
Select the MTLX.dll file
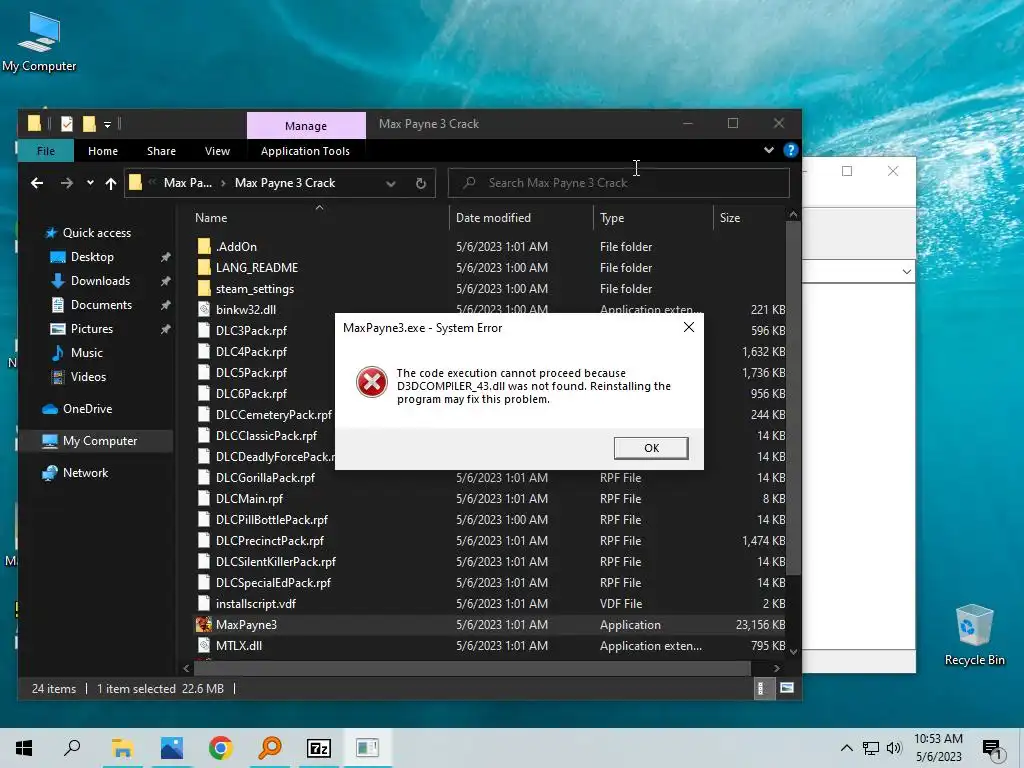coord(239,646)
